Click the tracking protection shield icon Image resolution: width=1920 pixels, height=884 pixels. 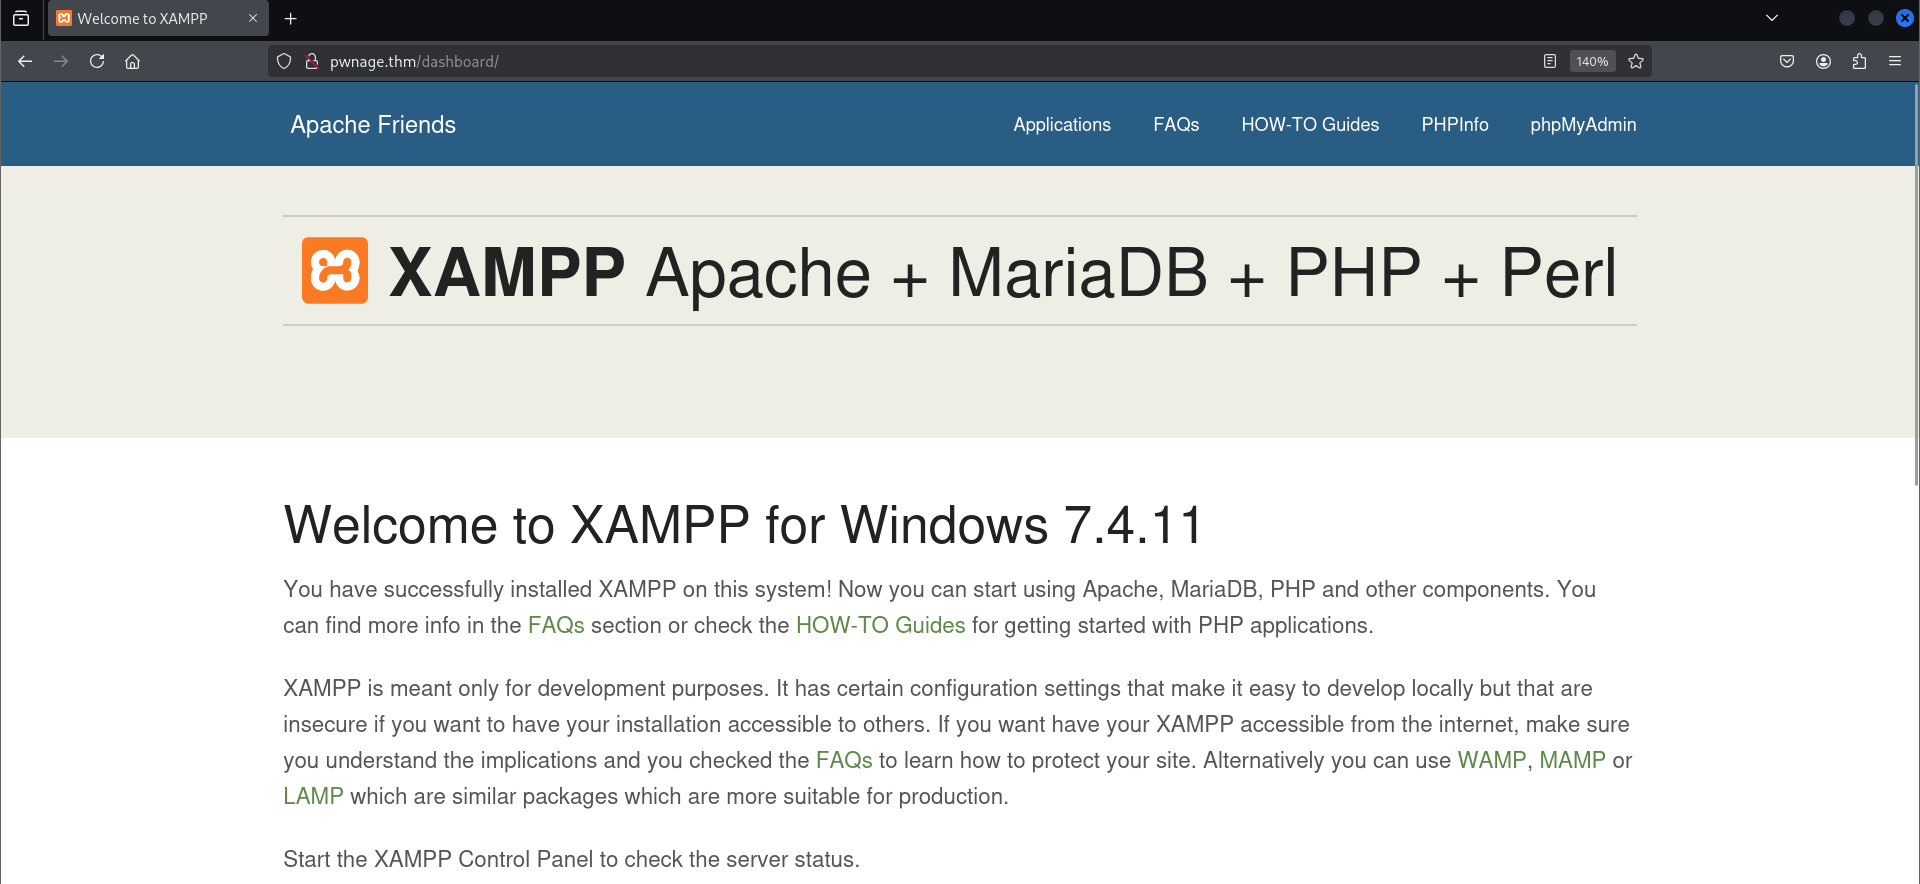point(284,61)
